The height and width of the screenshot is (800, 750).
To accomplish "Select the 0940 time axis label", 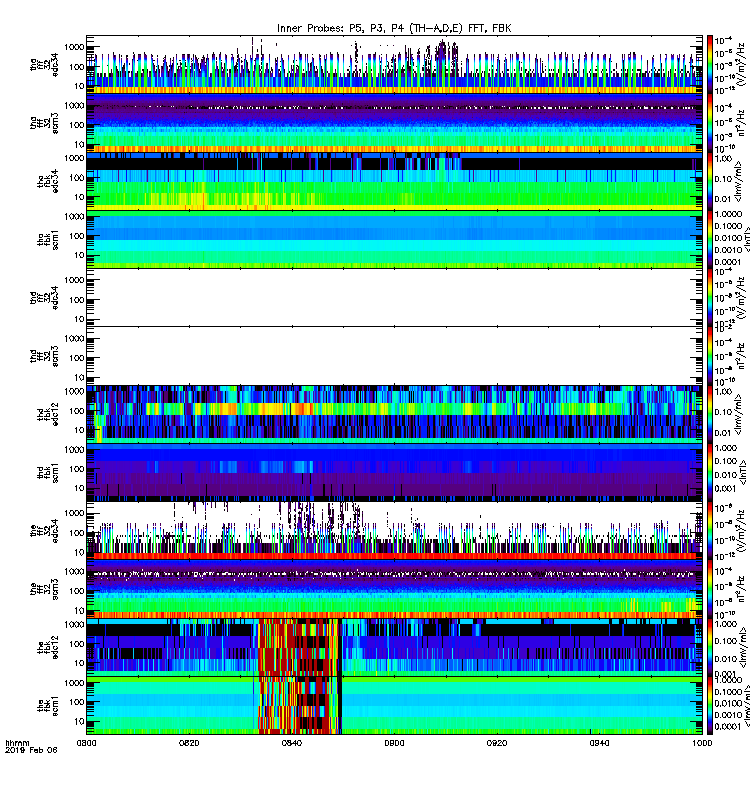I will pos(599,743).
